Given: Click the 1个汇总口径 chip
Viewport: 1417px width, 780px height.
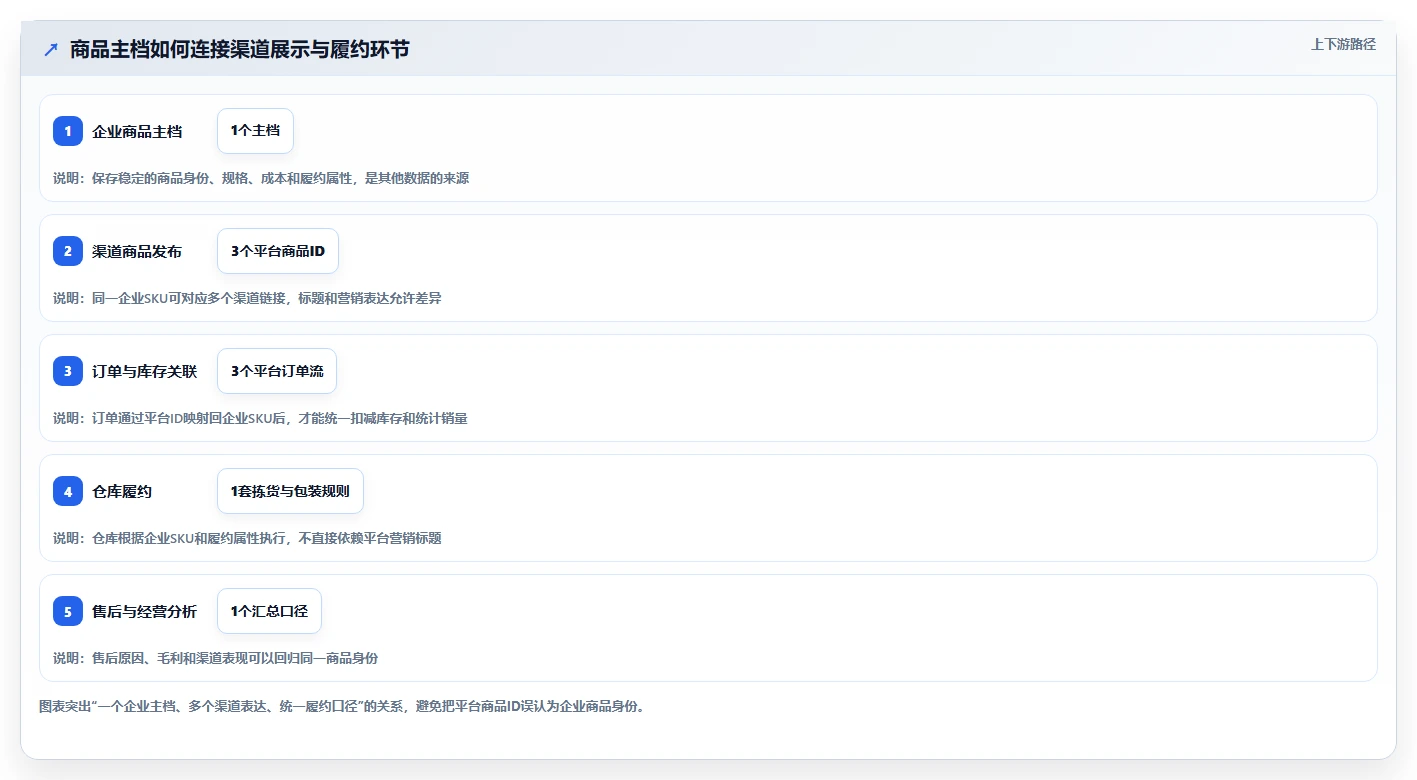Looking at the screenshot, I should tap(269, 611).
